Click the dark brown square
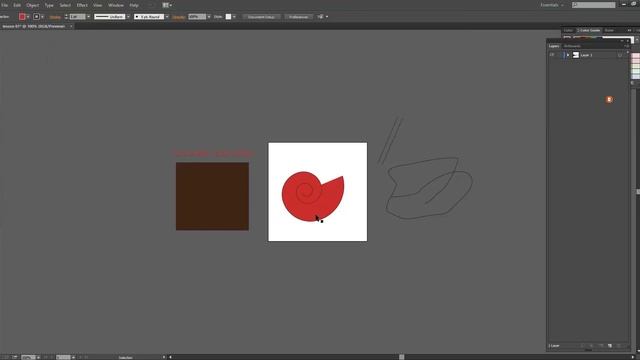The image size is (640, 360). 212,196
